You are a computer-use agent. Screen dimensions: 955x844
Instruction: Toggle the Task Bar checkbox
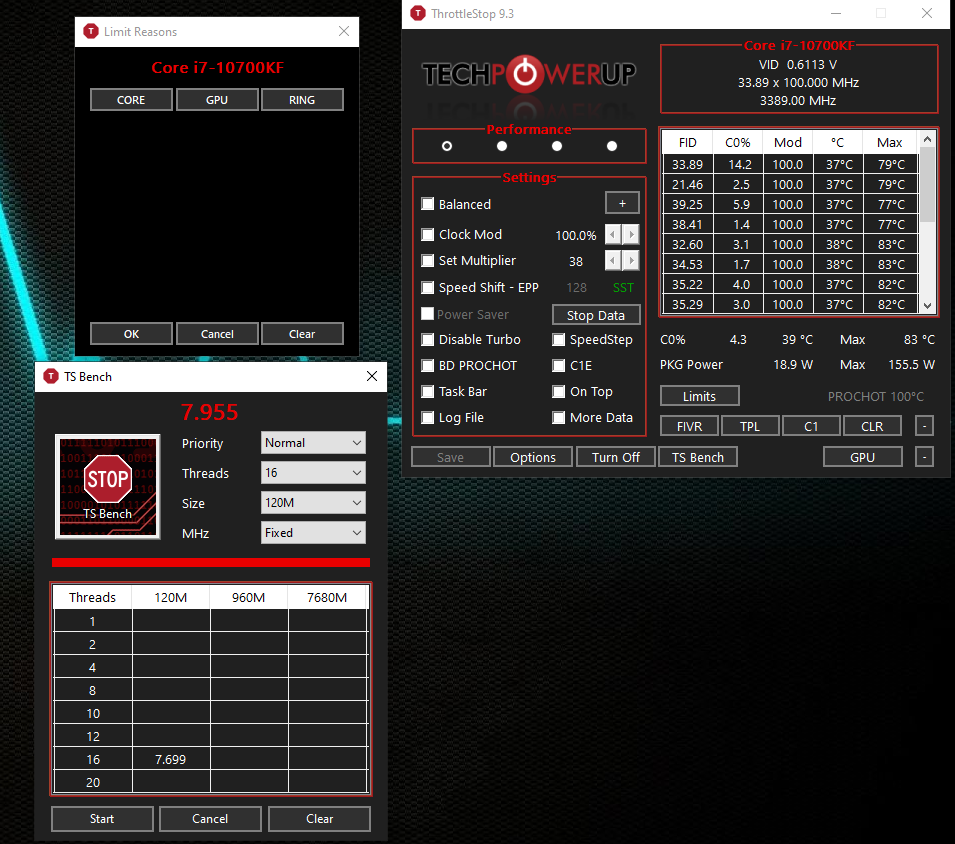tap(428, 392)
